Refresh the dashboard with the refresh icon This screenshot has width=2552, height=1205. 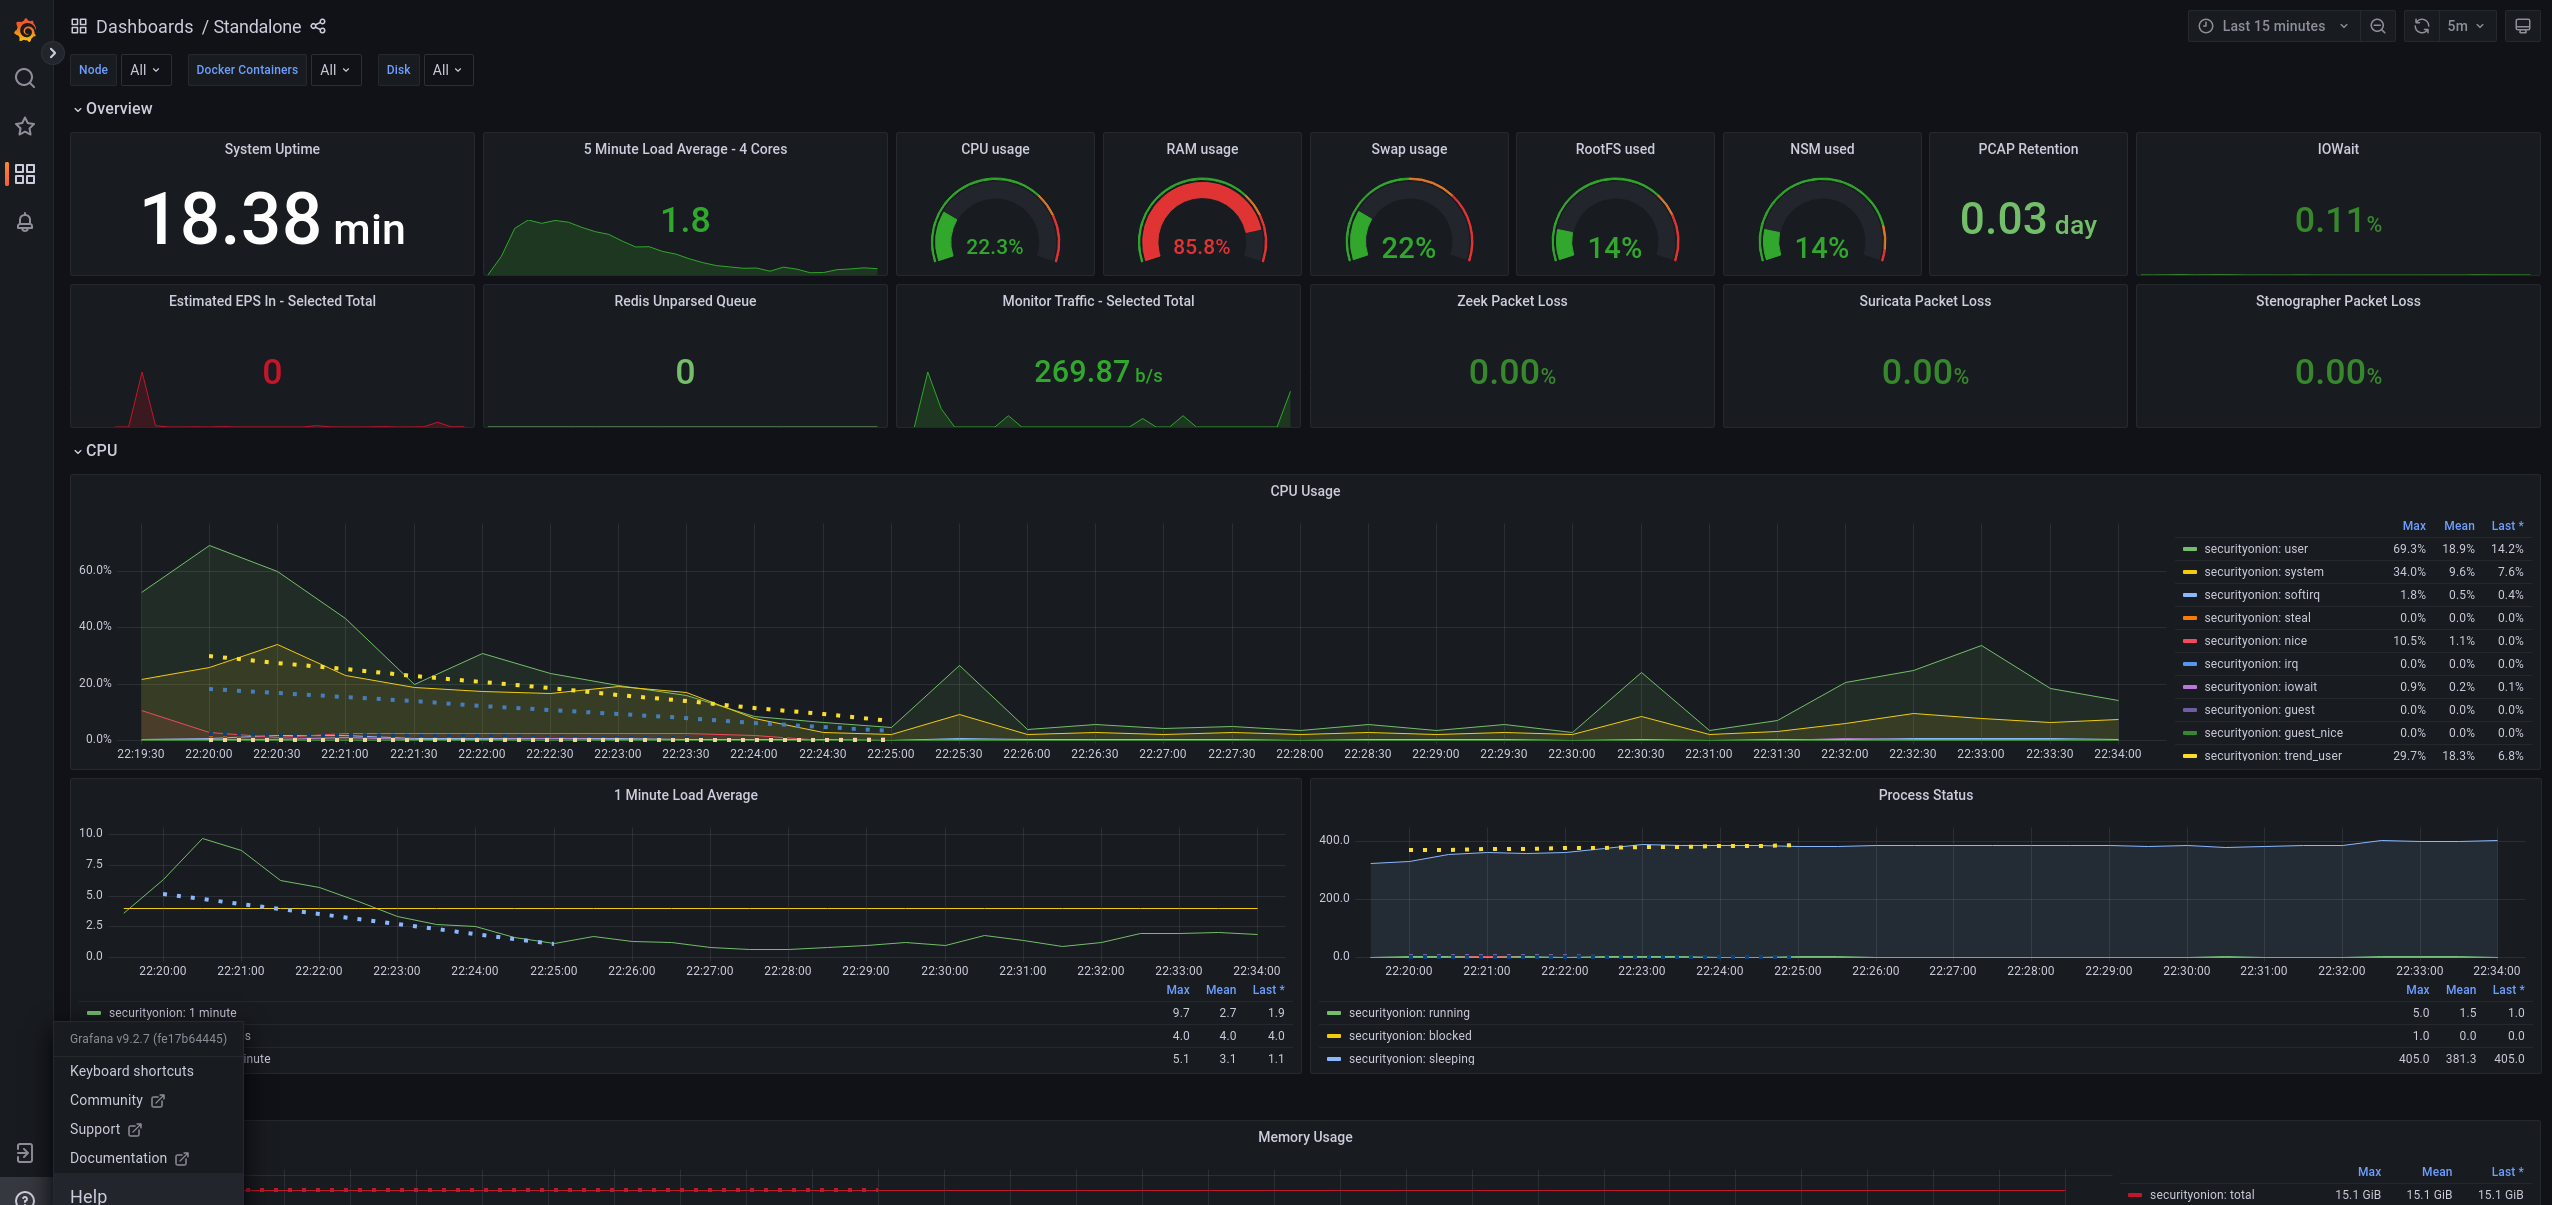[2420, 26]
